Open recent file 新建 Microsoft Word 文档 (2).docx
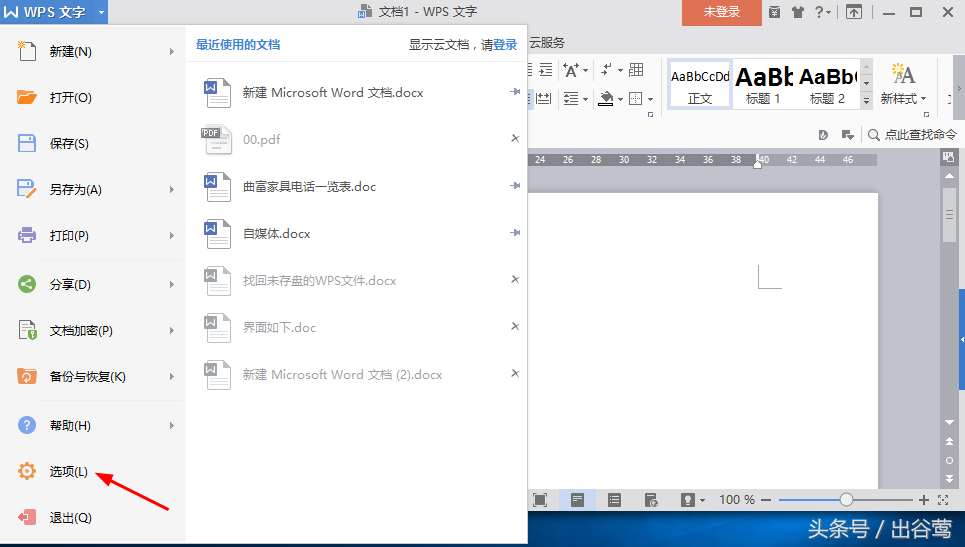Viewport: 965px width, 547px height. point(342,375)
